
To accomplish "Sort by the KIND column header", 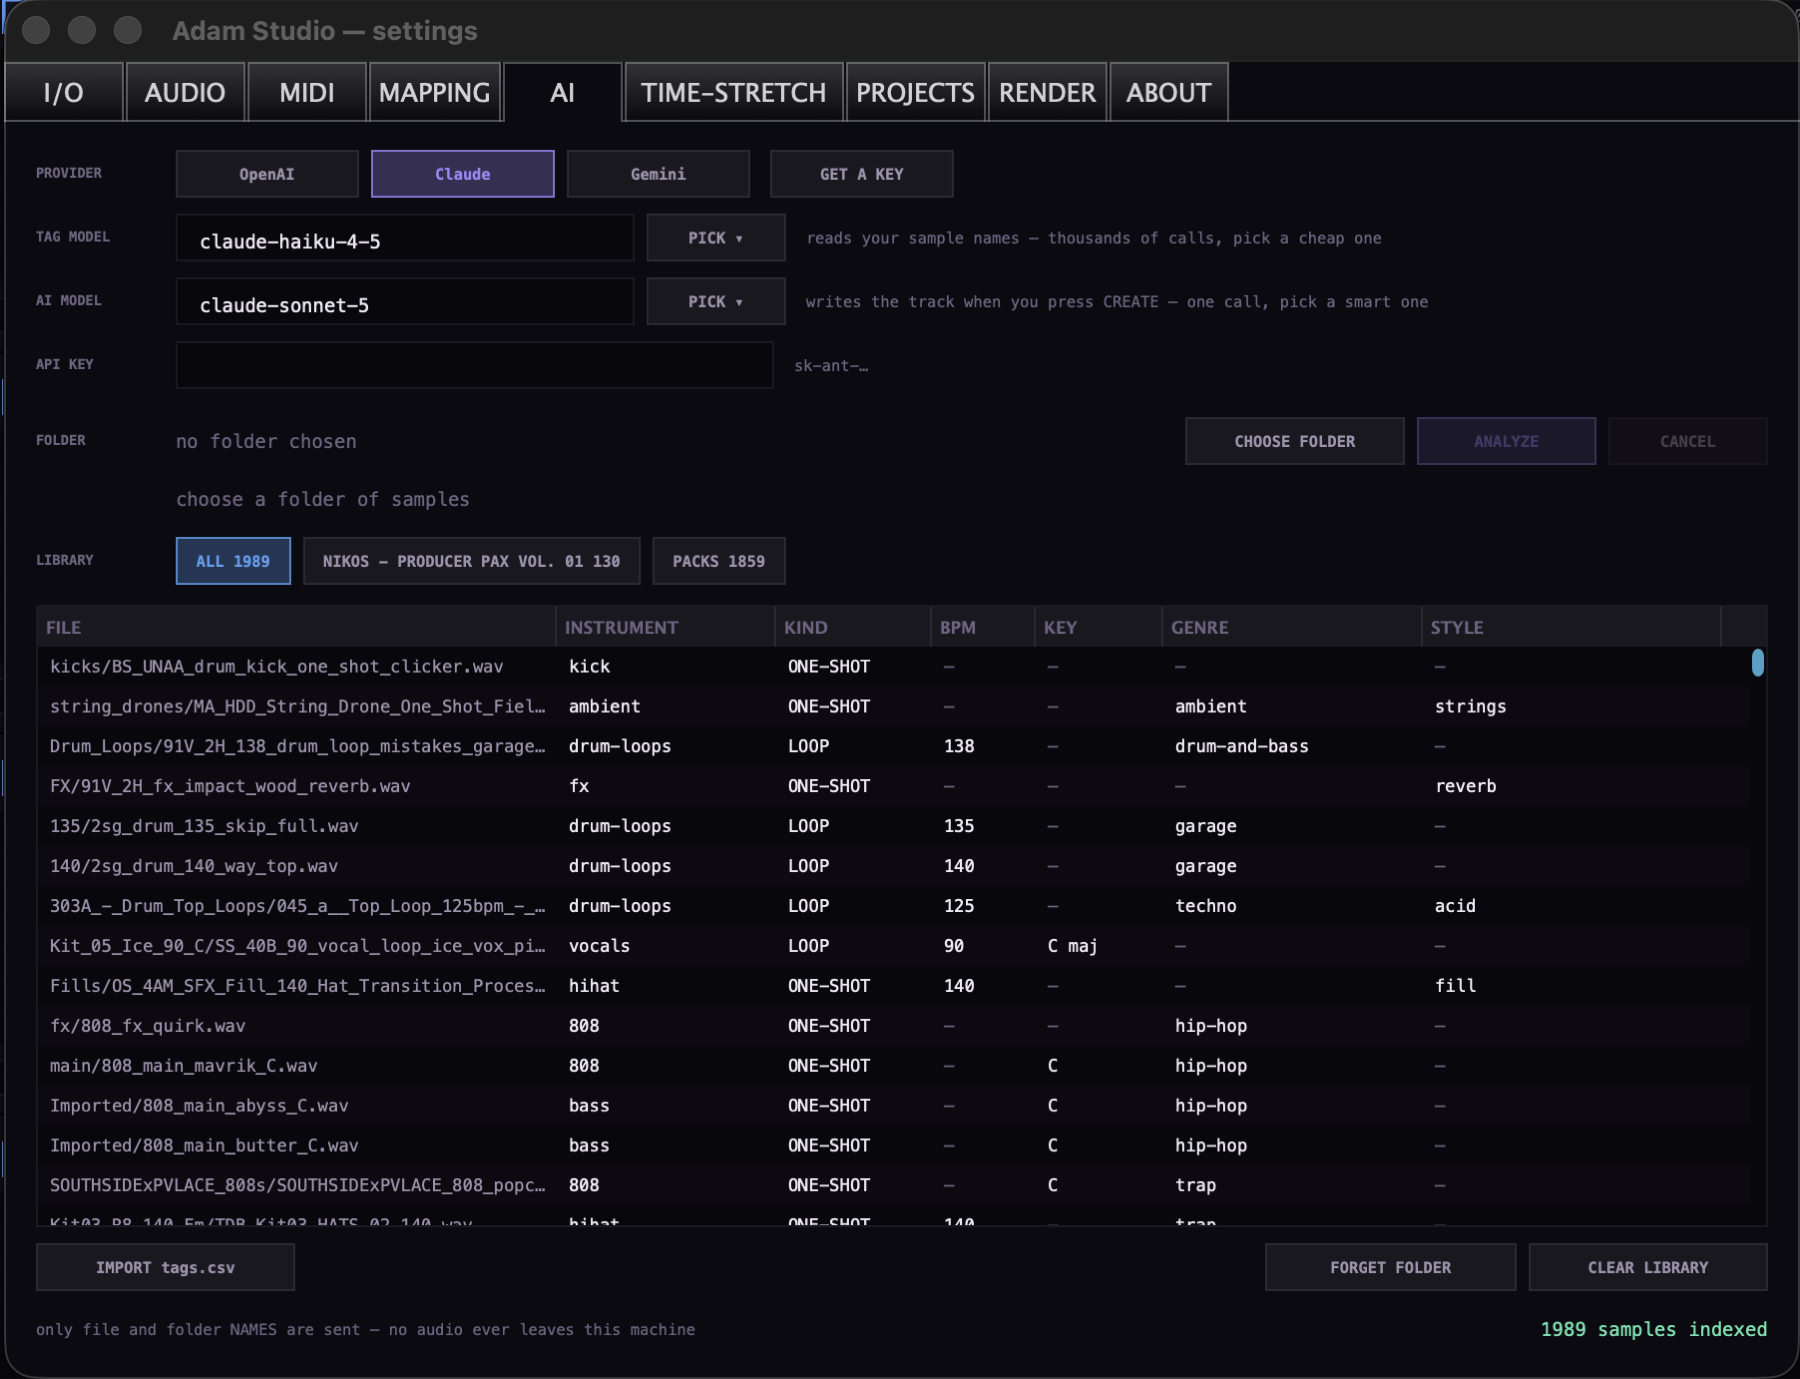I will click(x=852, y=627).
